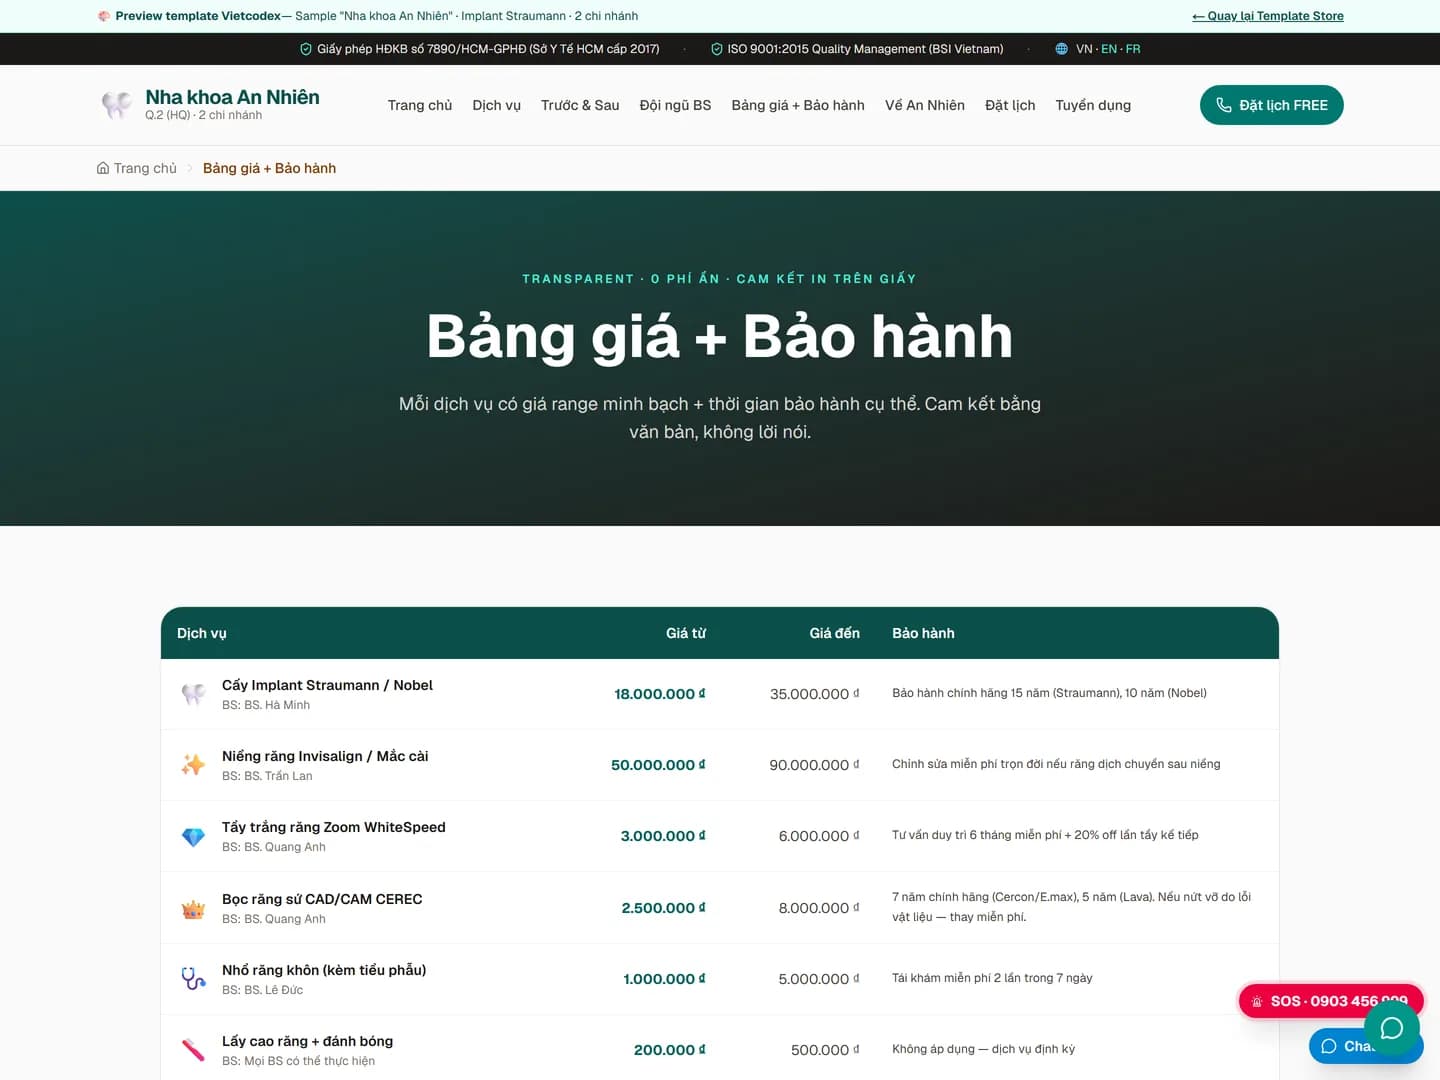The width and height of the screenshot is (1440, 1080).
Task: Click the Preview template Vietcodex brand icon
Action: 104,16
